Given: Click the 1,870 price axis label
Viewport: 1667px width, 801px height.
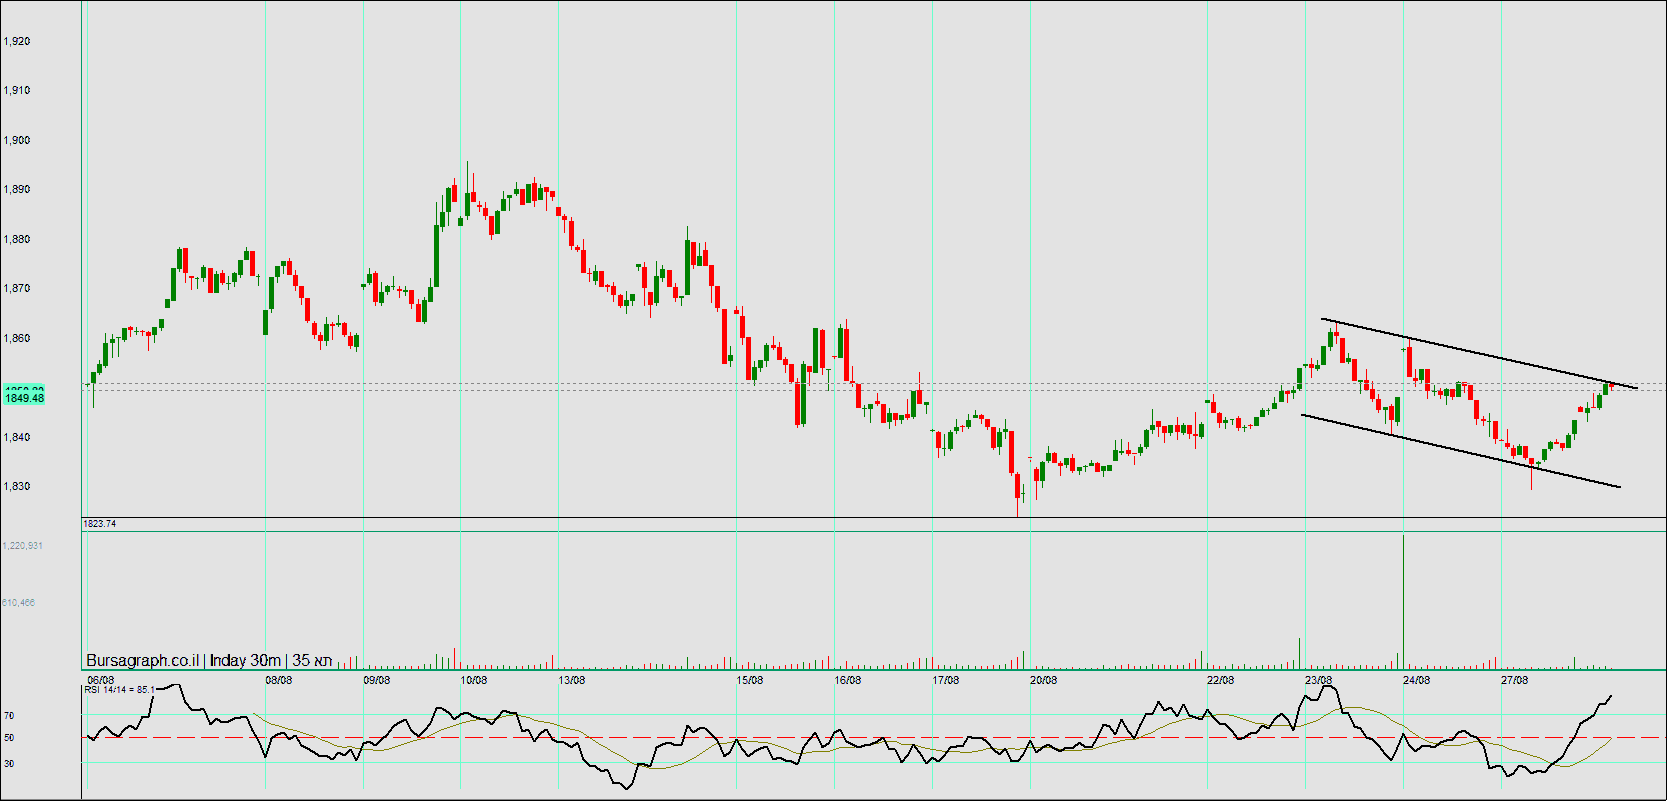Looking at the screenshot, I should click(17, 288).
